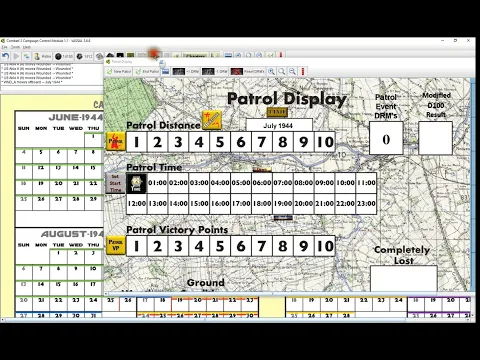Click red marker icon in Patrol Display toolbar
480x360 pixels.
click(x=303, y=71)
